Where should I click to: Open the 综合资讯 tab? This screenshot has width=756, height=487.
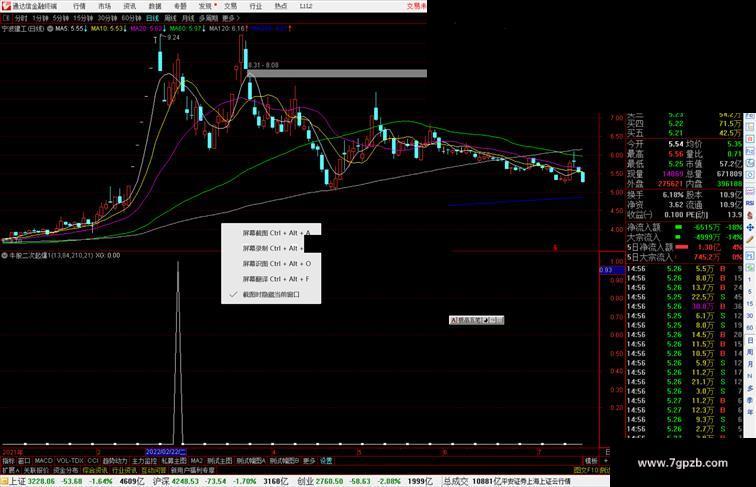pos(95,470)
